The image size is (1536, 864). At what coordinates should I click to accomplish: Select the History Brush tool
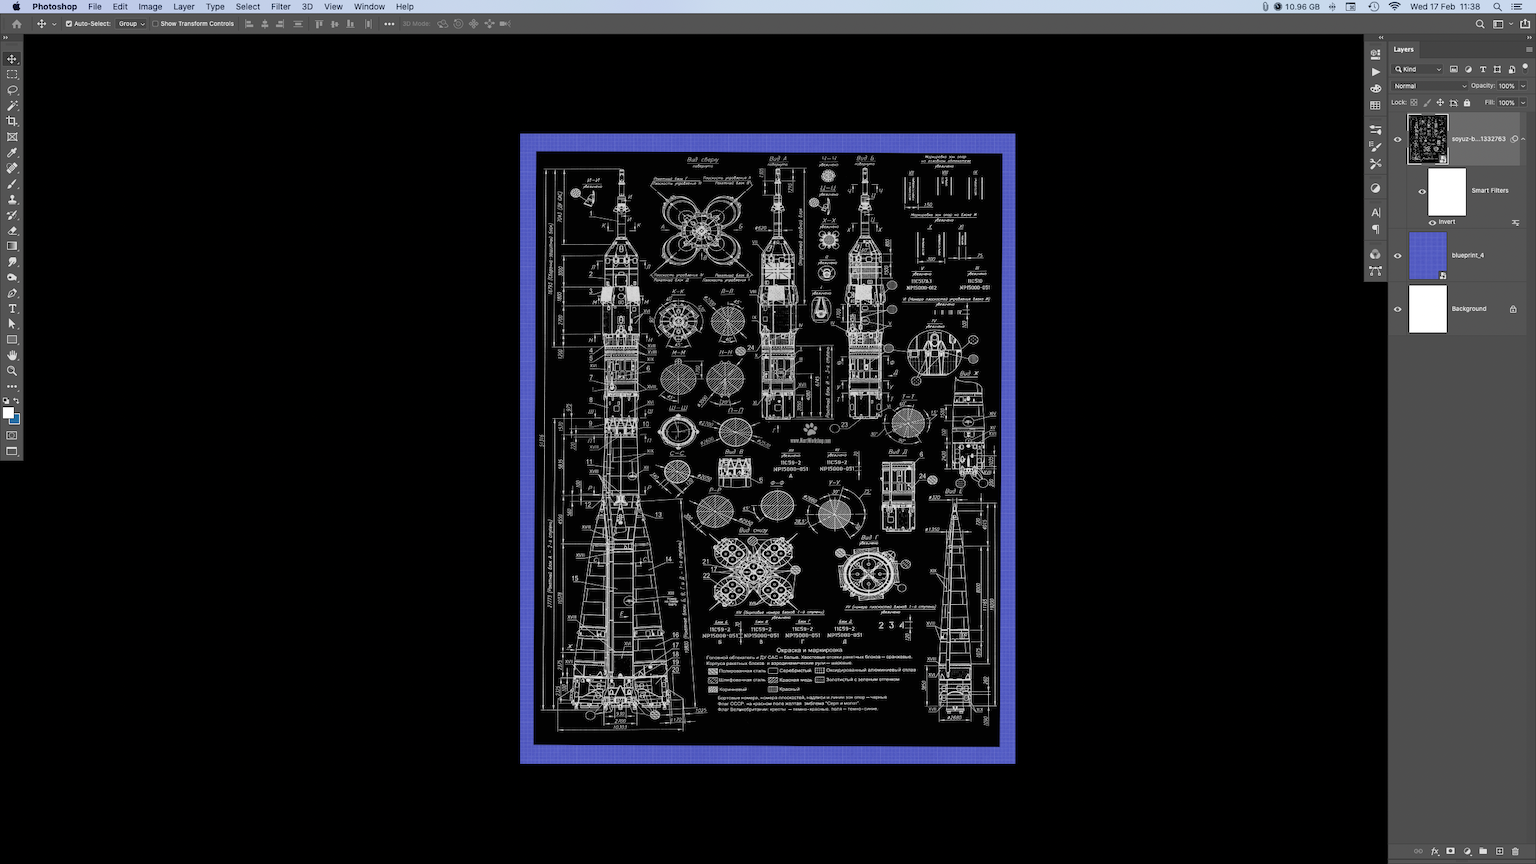(x=12, y=215)
